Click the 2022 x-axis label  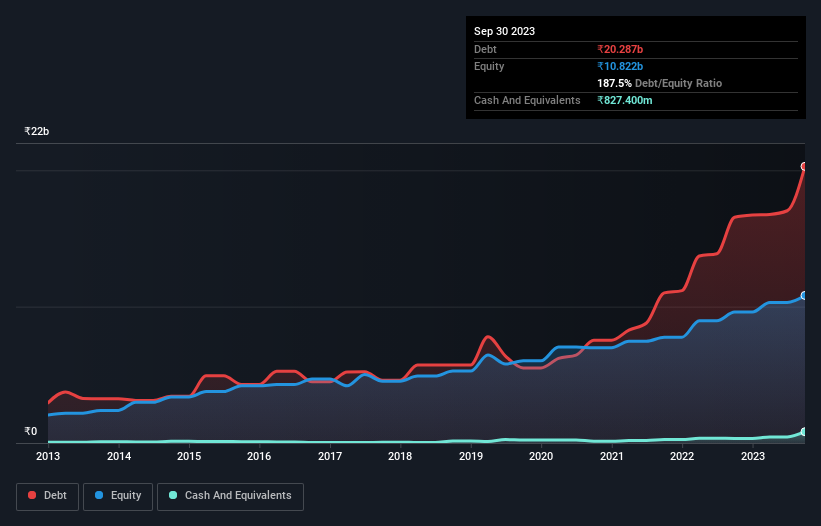tap(682, 456)
